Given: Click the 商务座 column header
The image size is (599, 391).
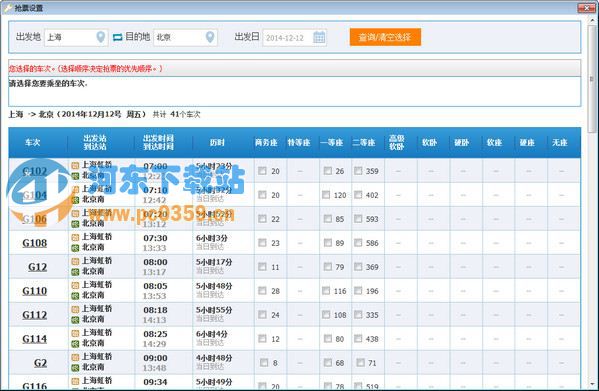Looking at the screenshot, I should (266, 142).
